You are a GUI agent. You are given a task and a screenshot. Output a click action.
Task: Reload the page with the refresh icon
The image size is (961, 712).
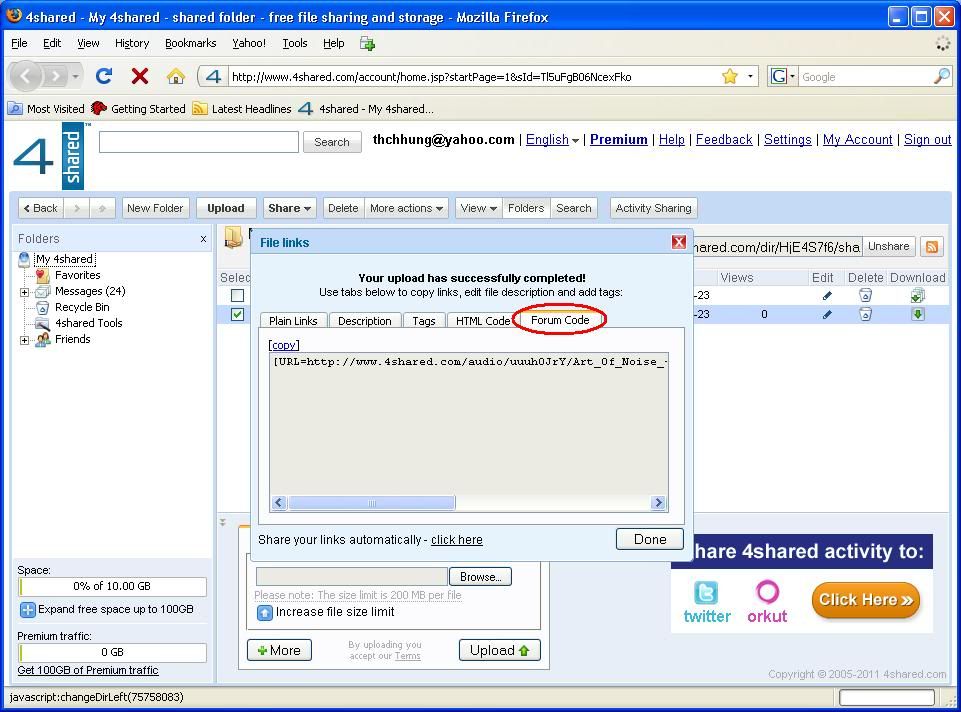pos(104,76)
